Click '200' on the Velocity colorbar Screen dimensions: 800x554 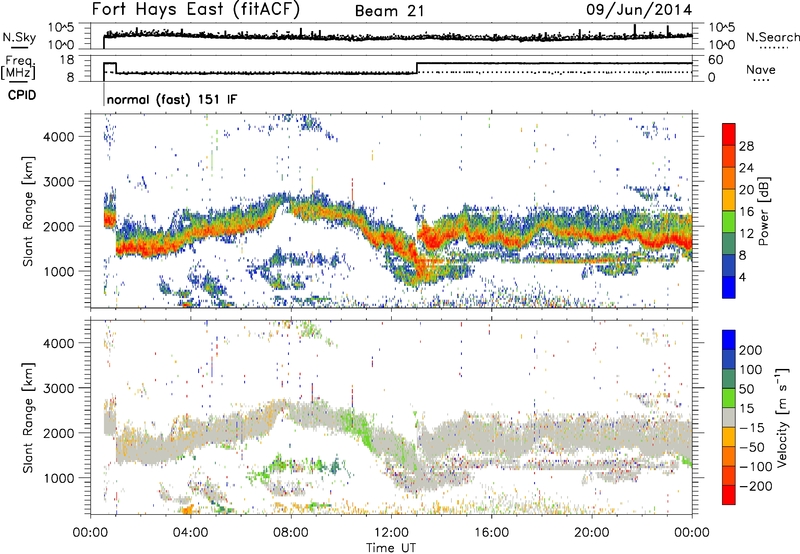(751, 350)
